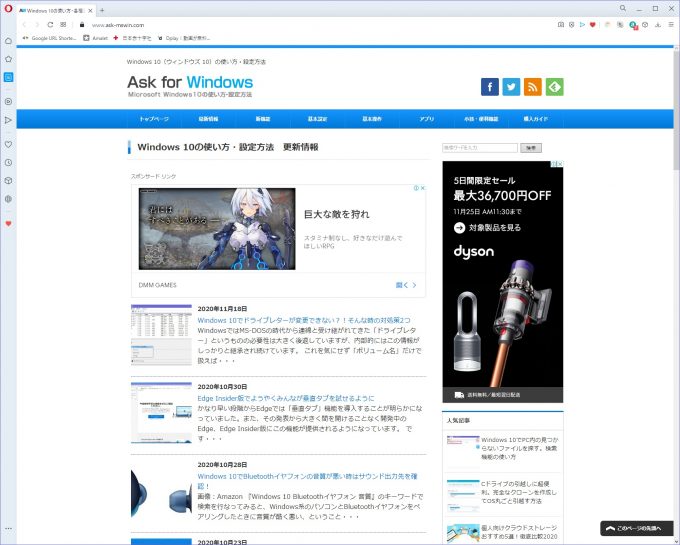Close the DMM GAMES ad with X
This screenshot has width=680, height=545.
click(x=423, y=188)
